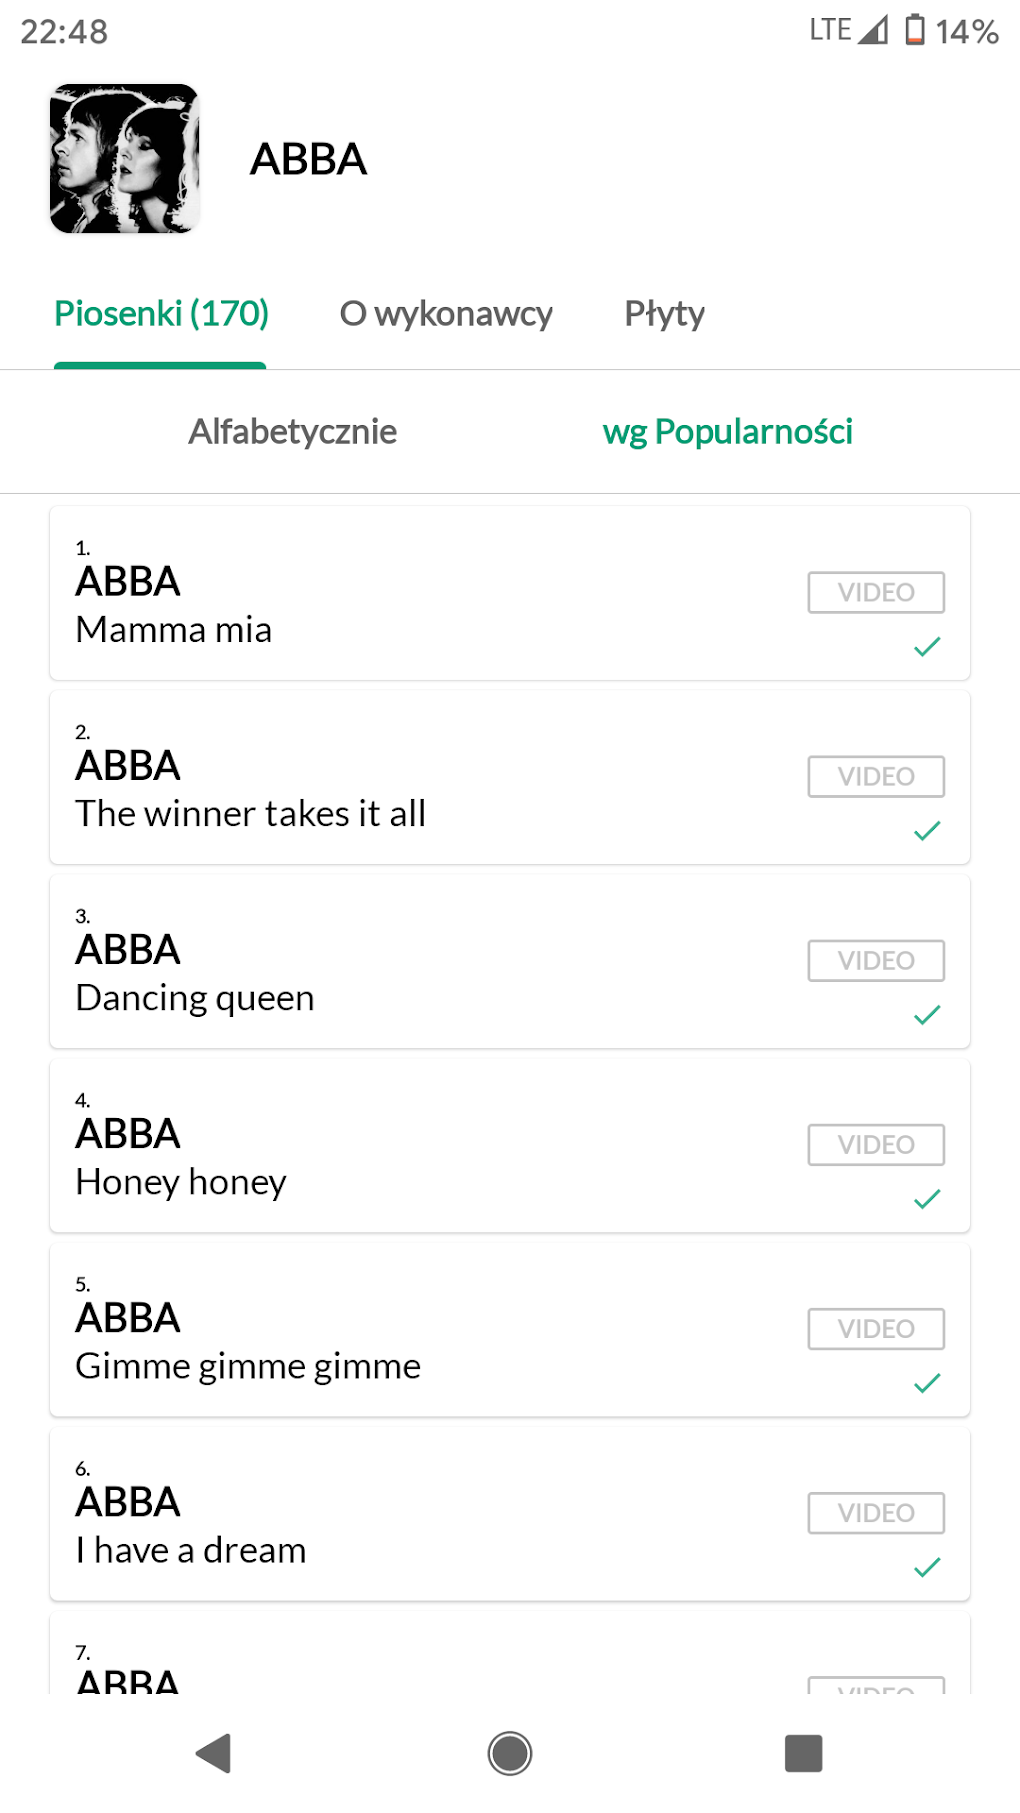Tap checkmark on The winner takes it all

[927, 831]
